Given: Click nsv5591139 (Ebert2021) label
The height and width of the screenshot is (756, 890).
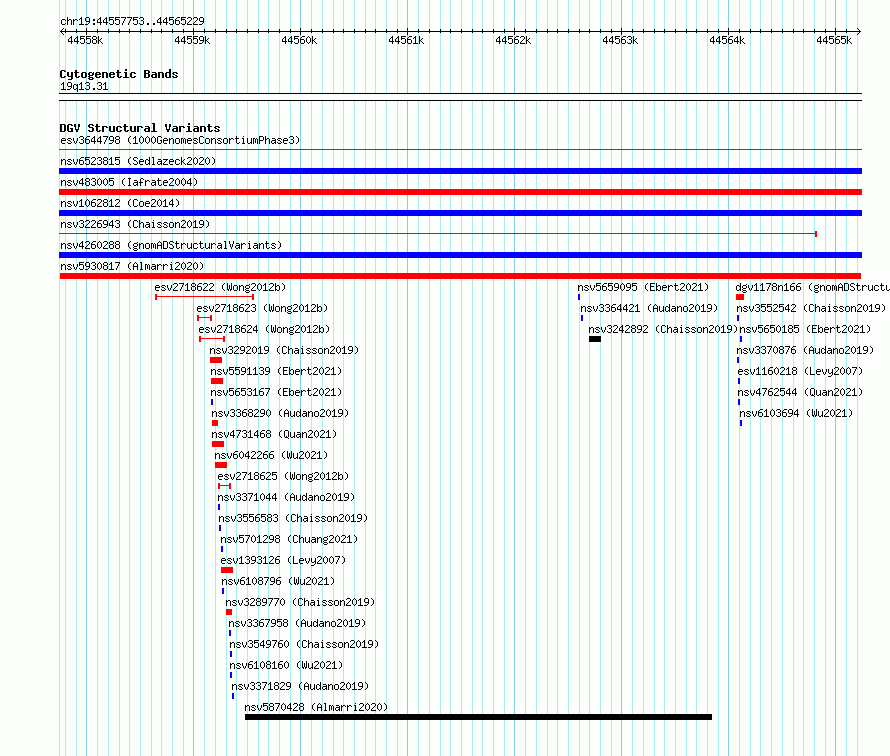Looking at the screenshot, I should (276, 371).
